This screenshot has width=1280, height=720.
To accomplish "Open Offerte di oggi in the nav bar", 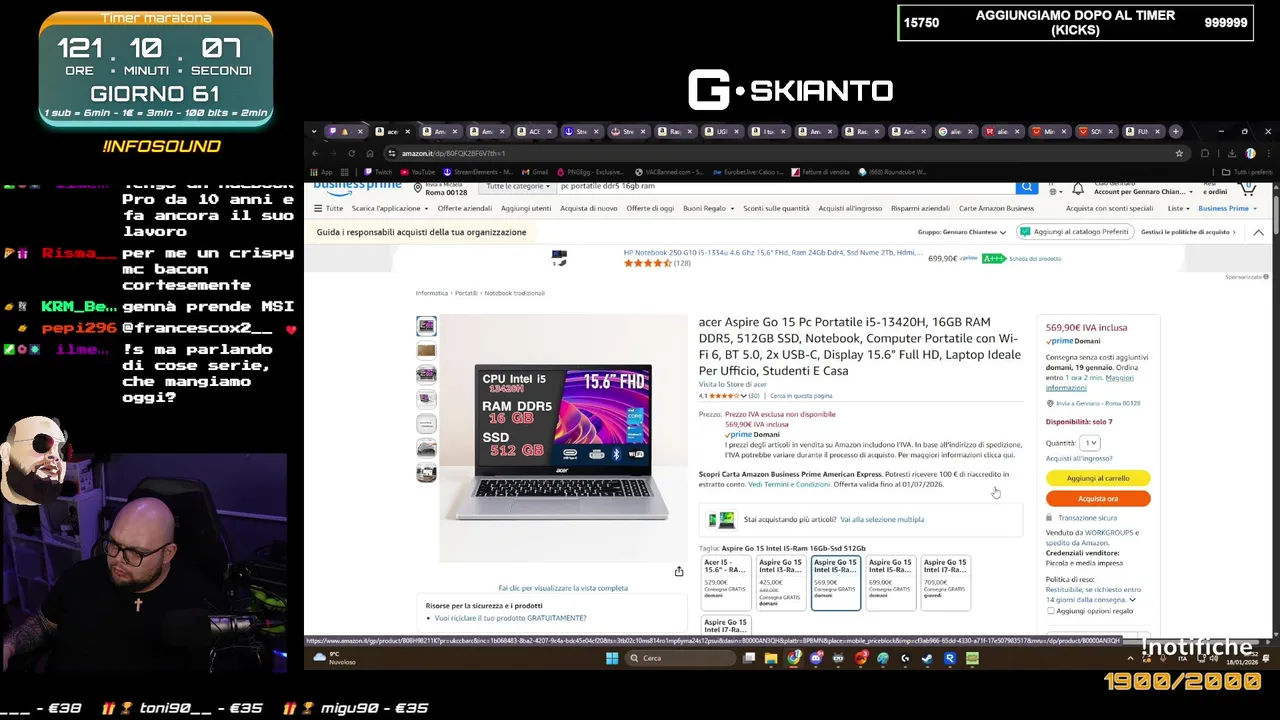I will pyautogui.click(x=650, y=208).
